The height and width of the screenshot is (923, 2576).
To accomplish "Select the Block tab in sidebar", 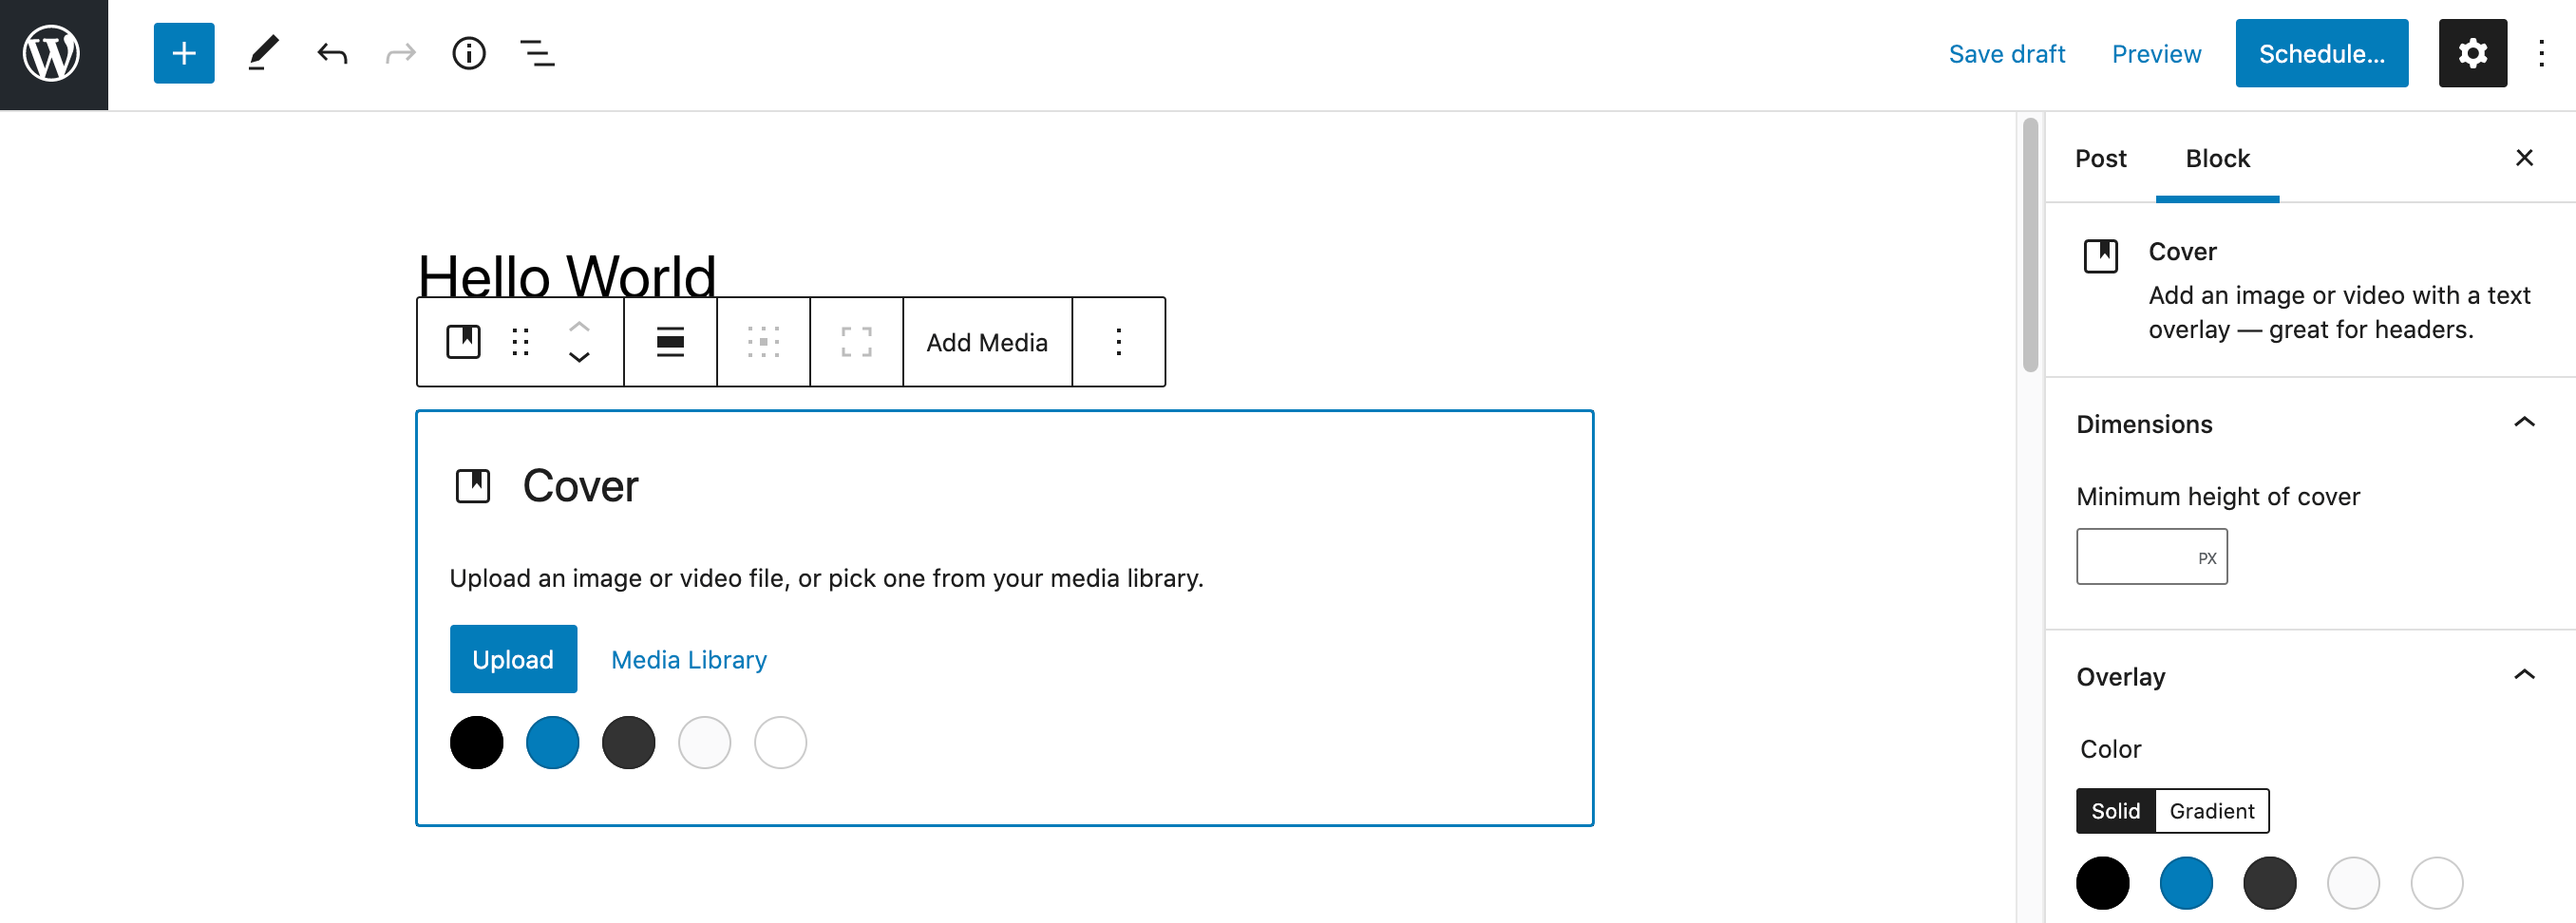I will click(x=2217, y=158).
